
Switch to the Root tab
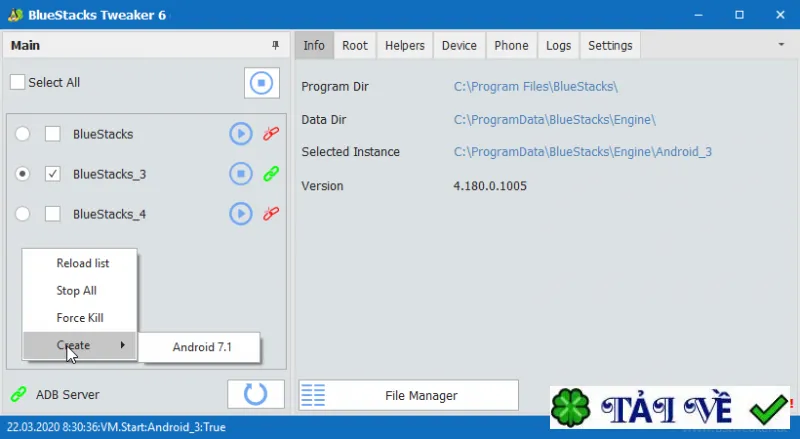pyautogui.click(x=355, y=45)
